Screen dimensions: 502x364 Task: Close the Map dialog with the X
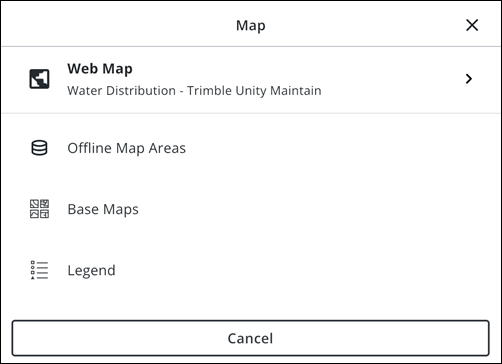coord(472,25)
